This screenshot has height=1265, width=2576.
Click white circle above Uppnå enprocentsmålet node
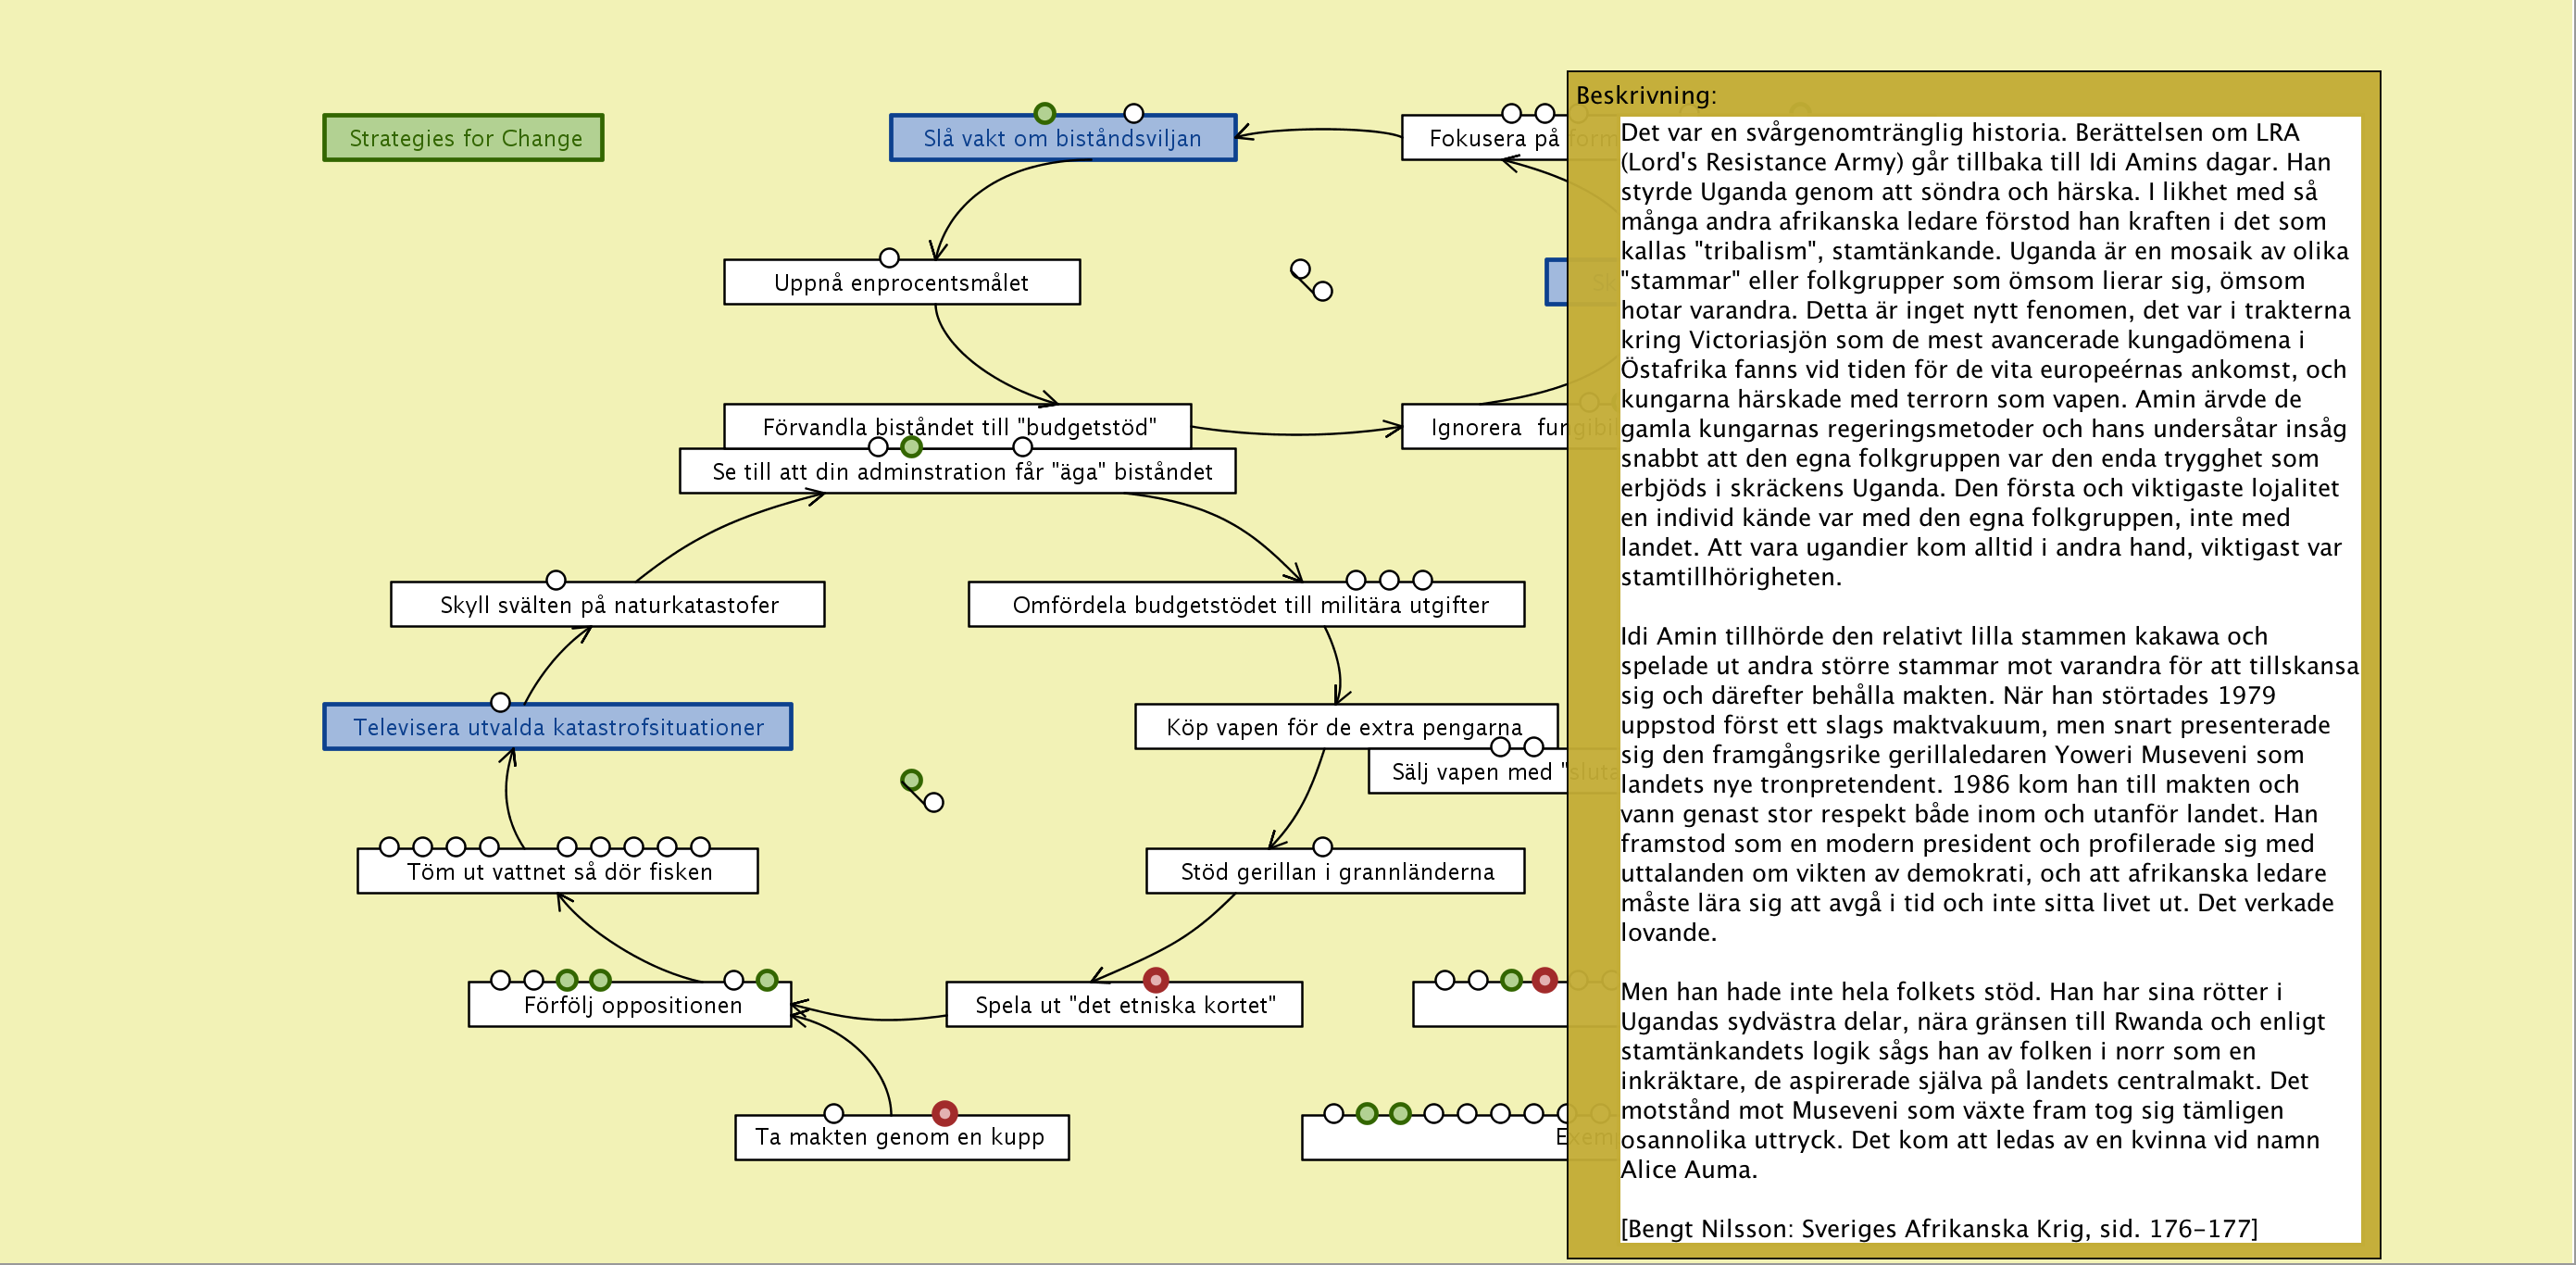point(888,258)
